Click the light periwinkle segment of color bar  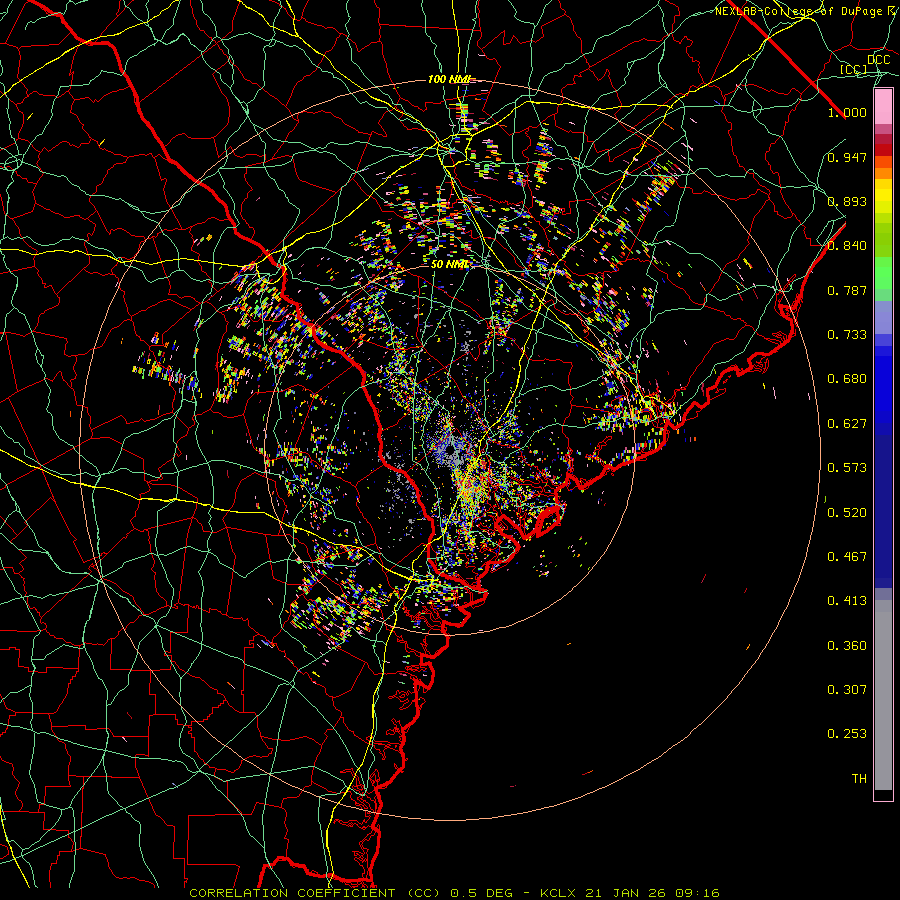pyautogui.click(x=883, y=317)
